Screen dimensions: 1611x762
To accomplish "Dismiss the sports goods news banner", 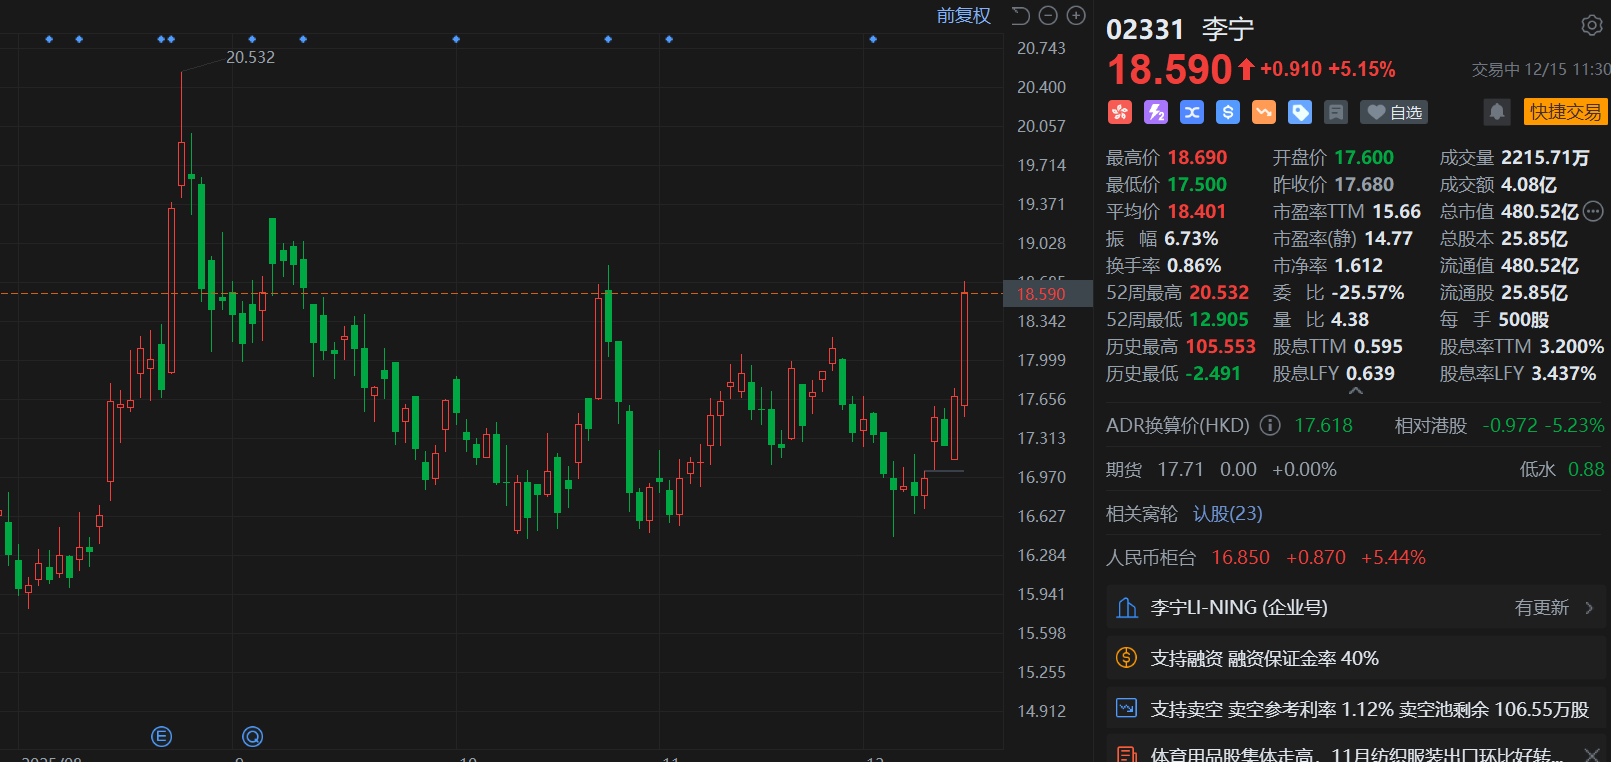I will [1592, 754].
